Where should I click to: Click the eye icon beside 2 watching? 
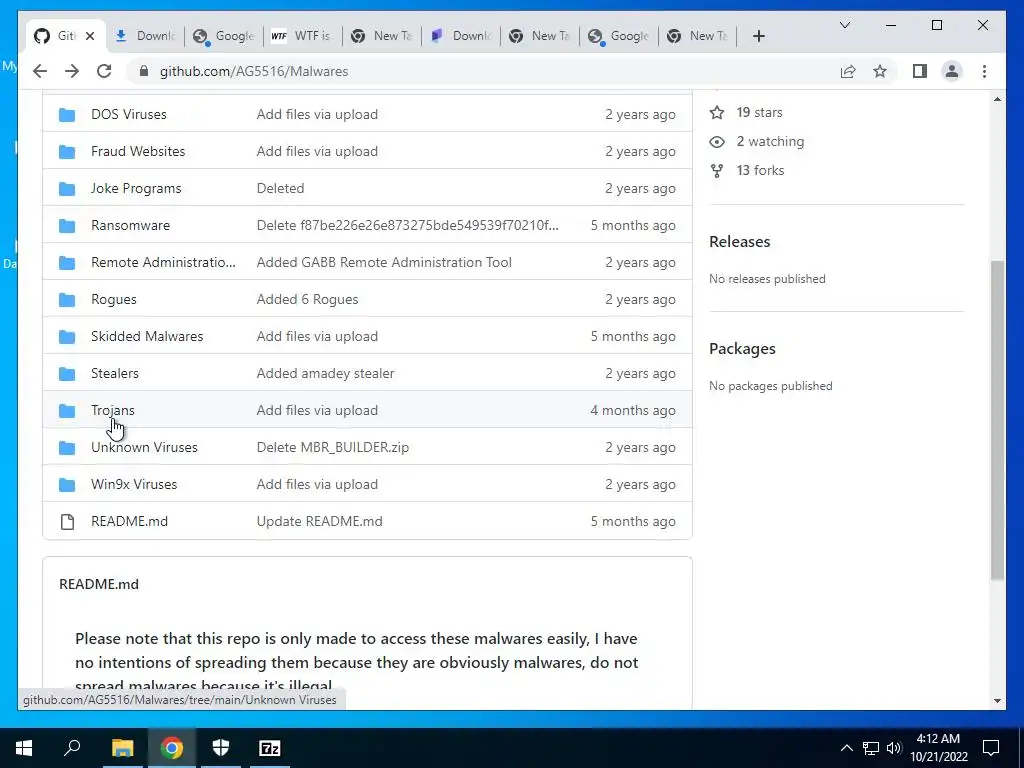[x=717, y=142]
